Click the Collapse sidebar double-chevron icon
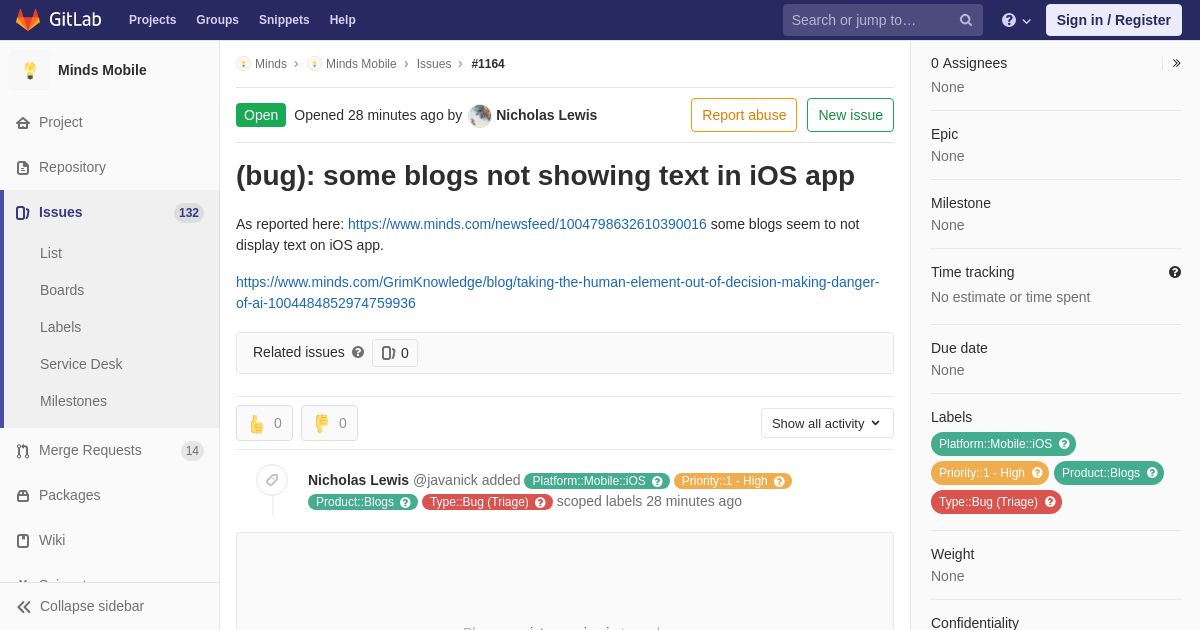 [x=24, y=607]
